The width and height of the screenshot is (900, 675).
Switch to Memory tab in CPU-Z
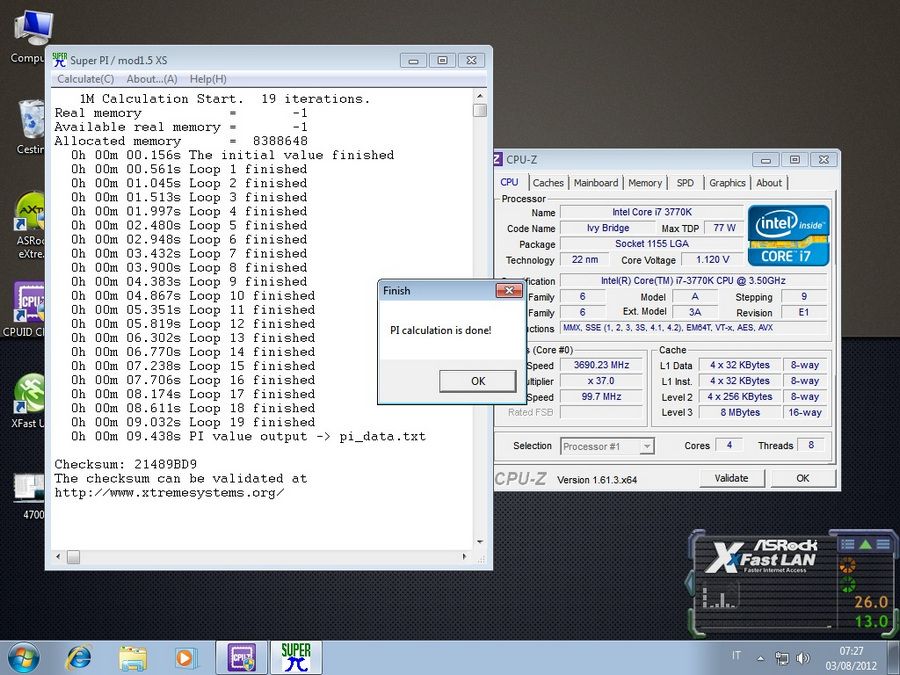pyautogui.click(x=645, y=183)
